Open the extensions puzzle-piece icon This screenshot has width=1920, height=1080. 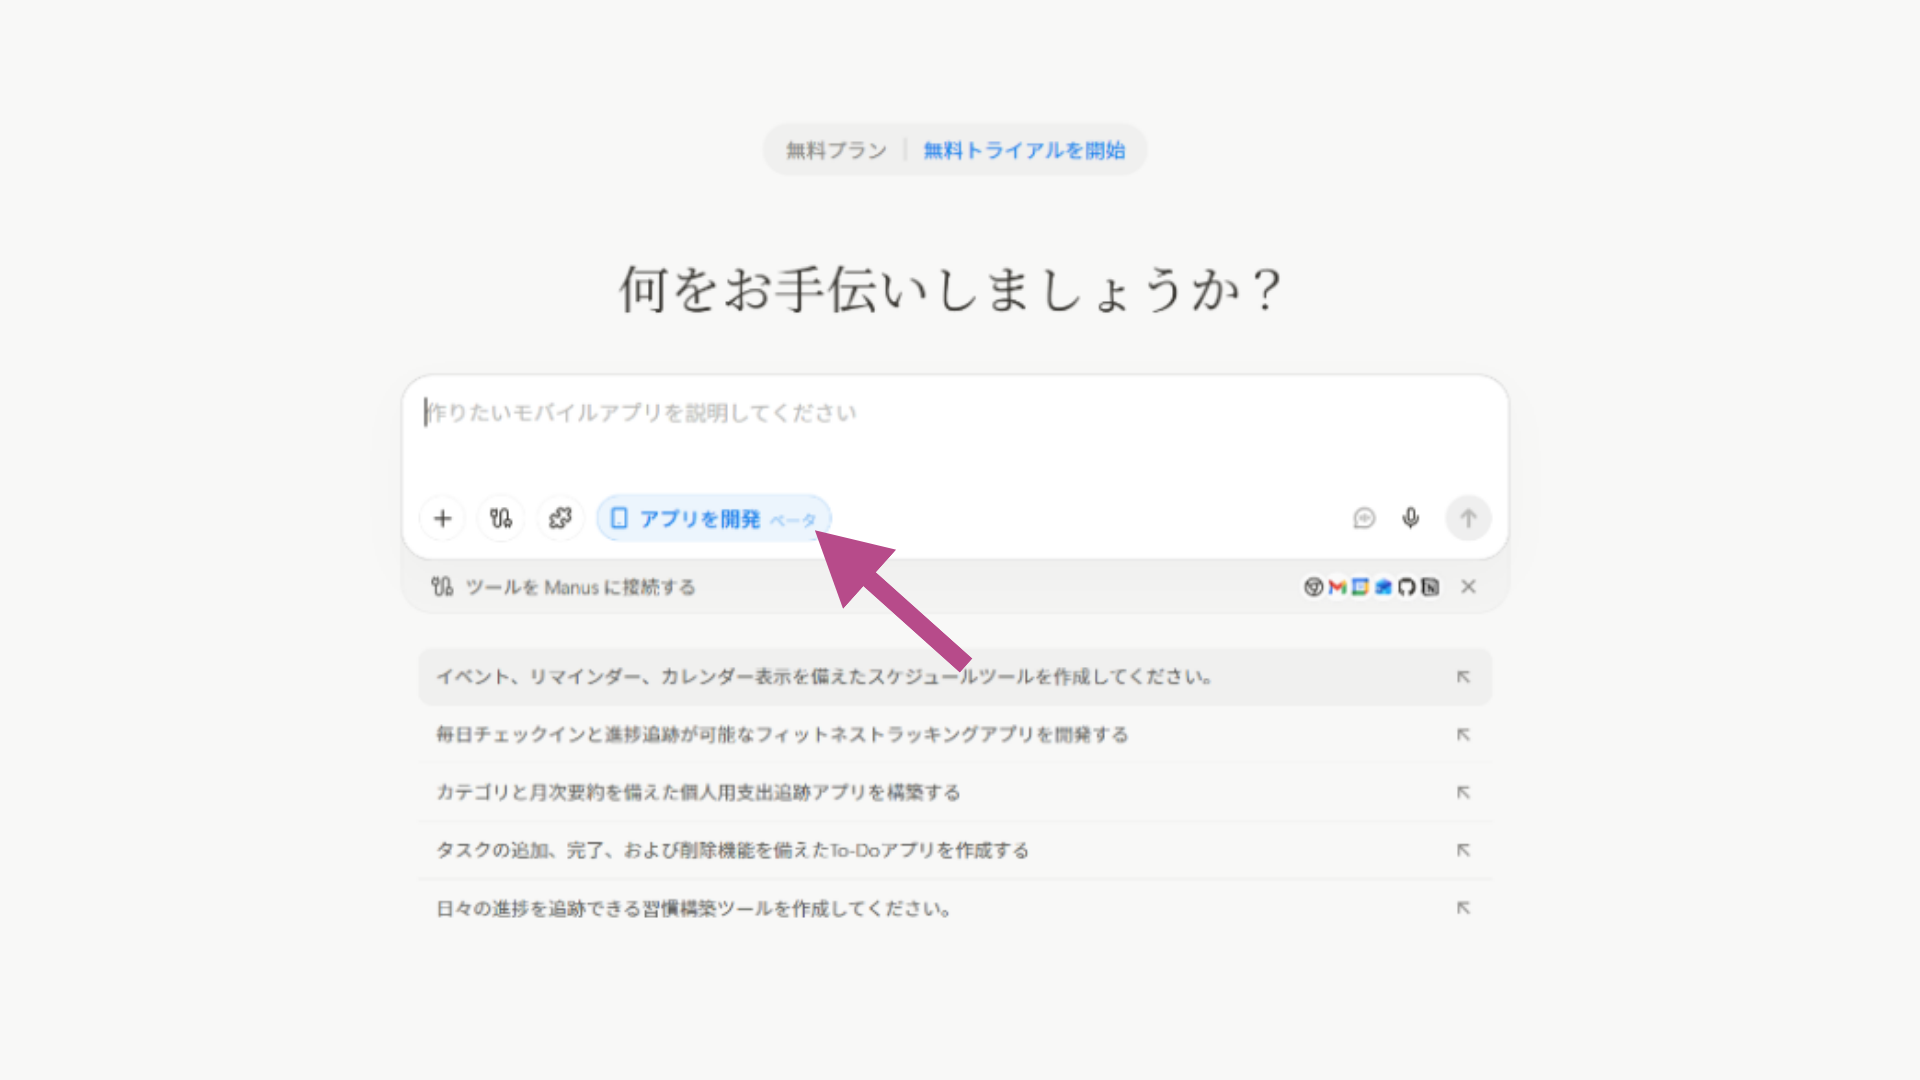click(x=560, y=518)
